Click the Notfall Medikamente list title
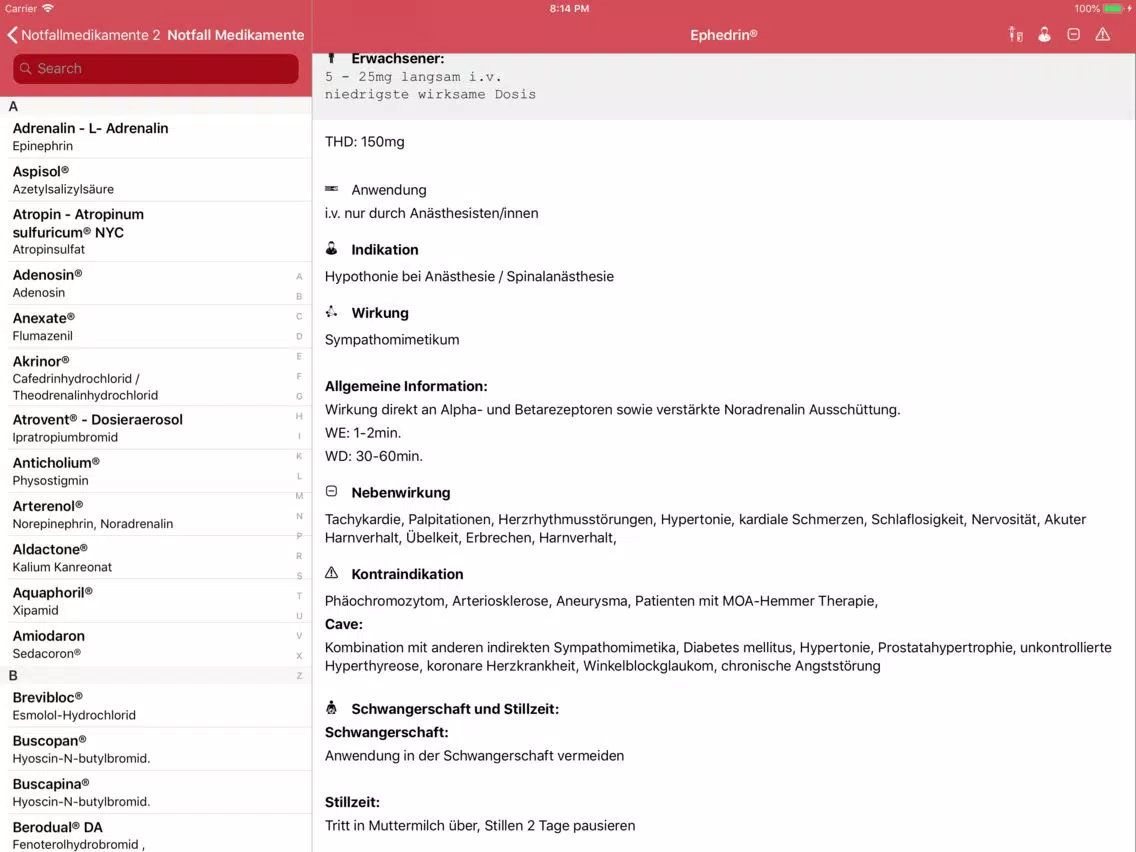 point(235,35)
